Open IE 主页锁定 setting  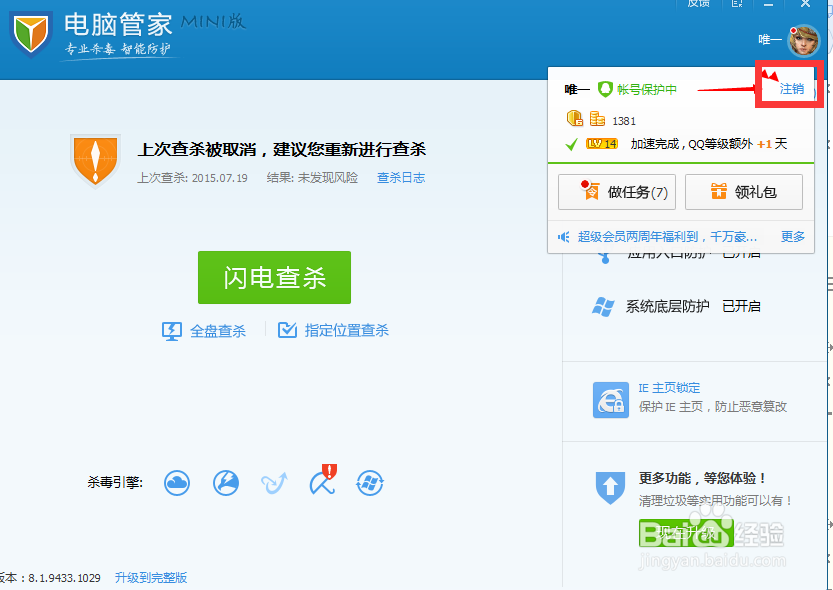coord(669,388)
